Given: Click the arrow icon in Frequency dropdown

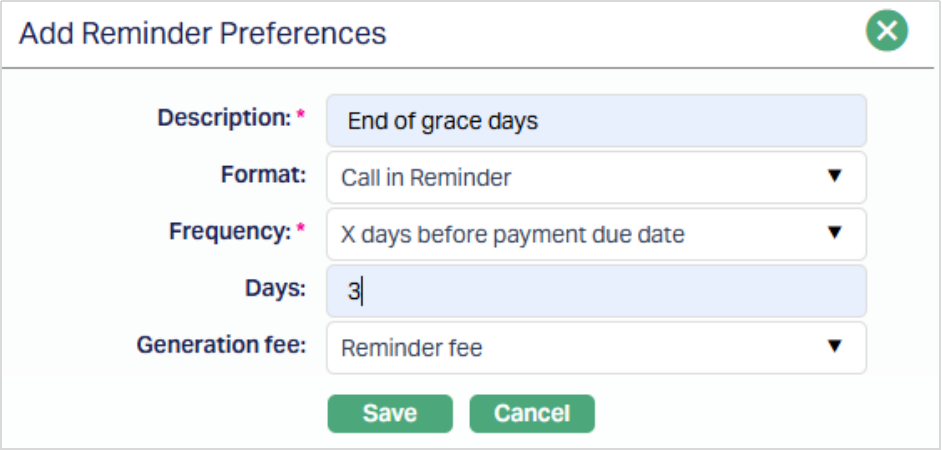Looking at the screenshot, I should click(x=835, y=234).
